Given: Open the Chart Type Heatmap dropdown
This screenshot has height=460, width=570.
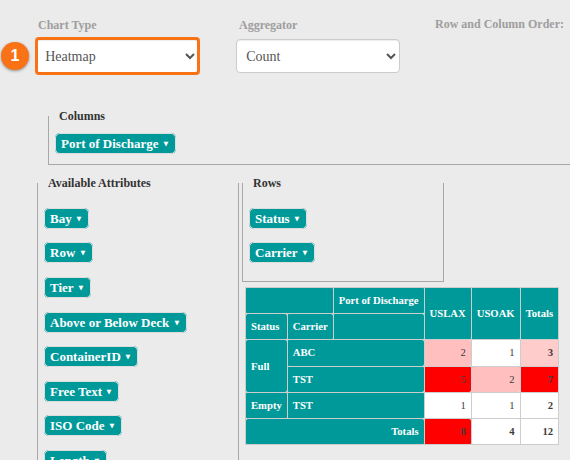Looking at the screenshot, I should tap(117, 56).
